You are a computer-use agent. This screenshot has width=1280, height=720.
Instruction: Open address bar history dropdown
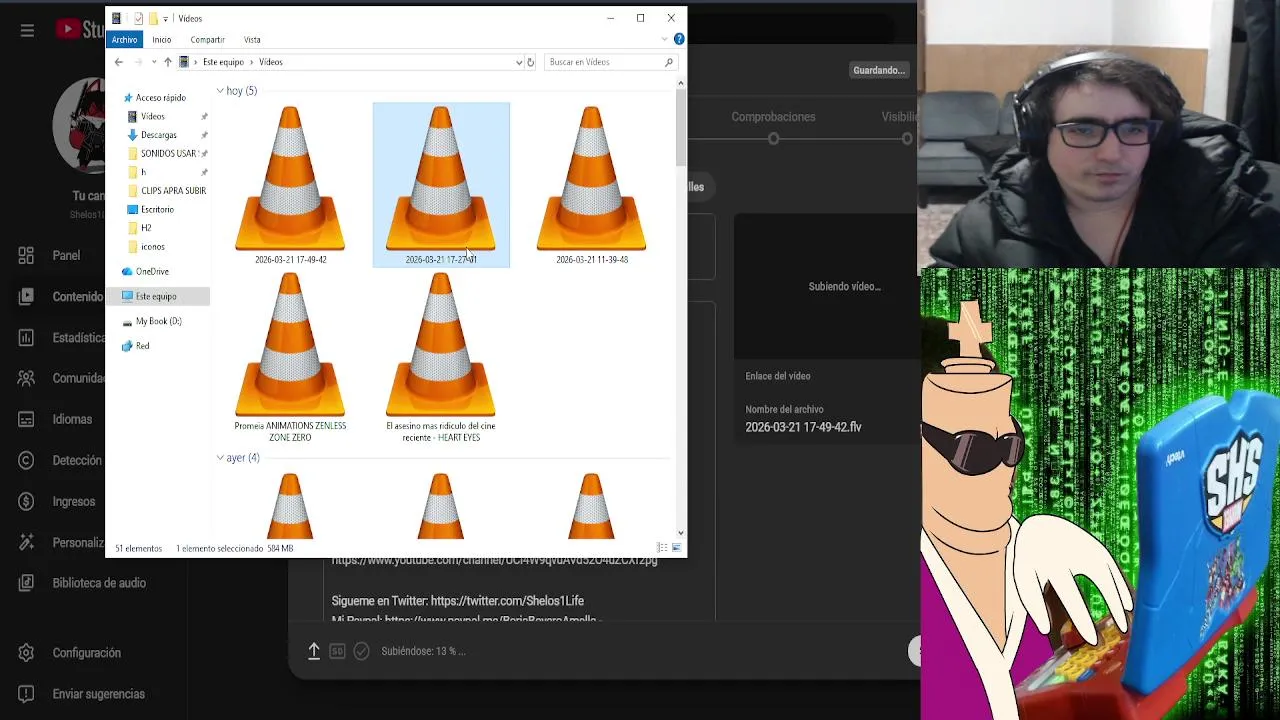click(518, 62)
